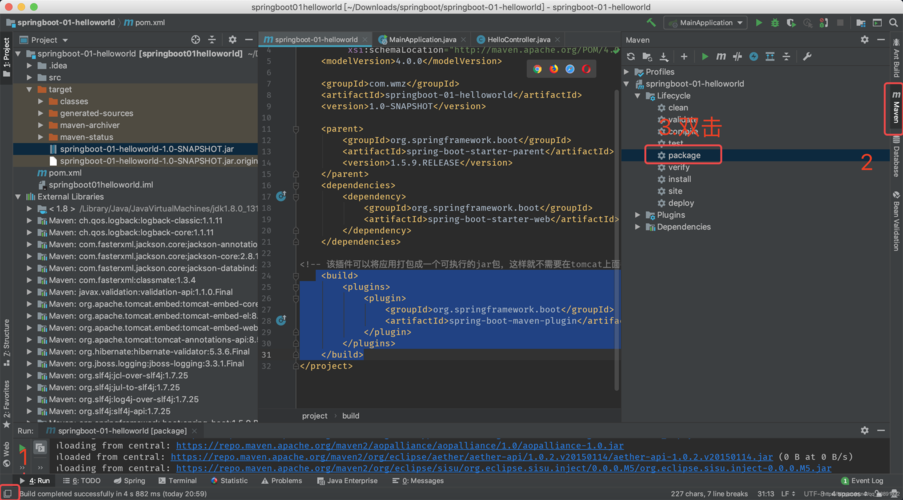This screenshot has height=500, width=903.
Task: Execute Maven goal via the italic m icon
Action: [x=720, y=56]
